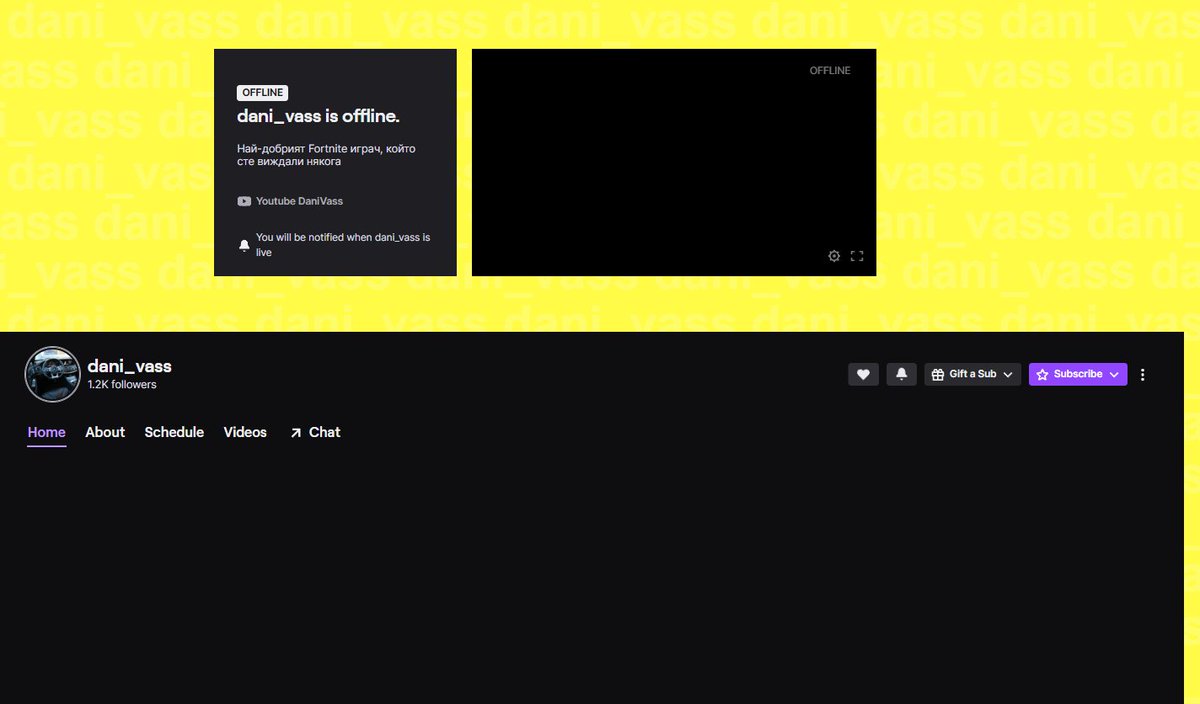Open the Subscribe dropdown

[x=1077, y=374]
